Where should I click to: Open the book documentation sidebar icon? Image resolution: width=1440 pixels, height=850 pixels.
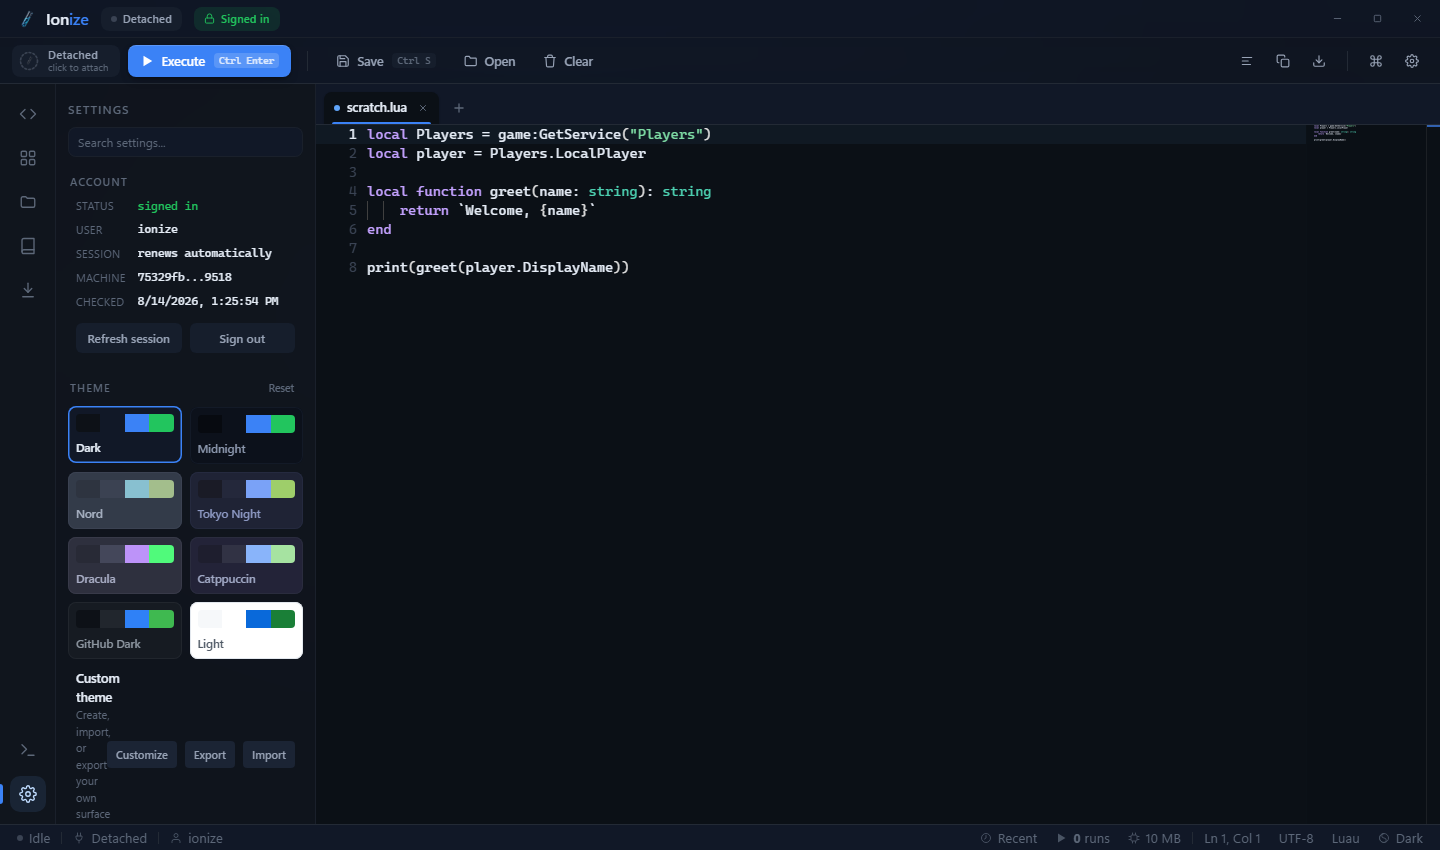click(28, 246)
